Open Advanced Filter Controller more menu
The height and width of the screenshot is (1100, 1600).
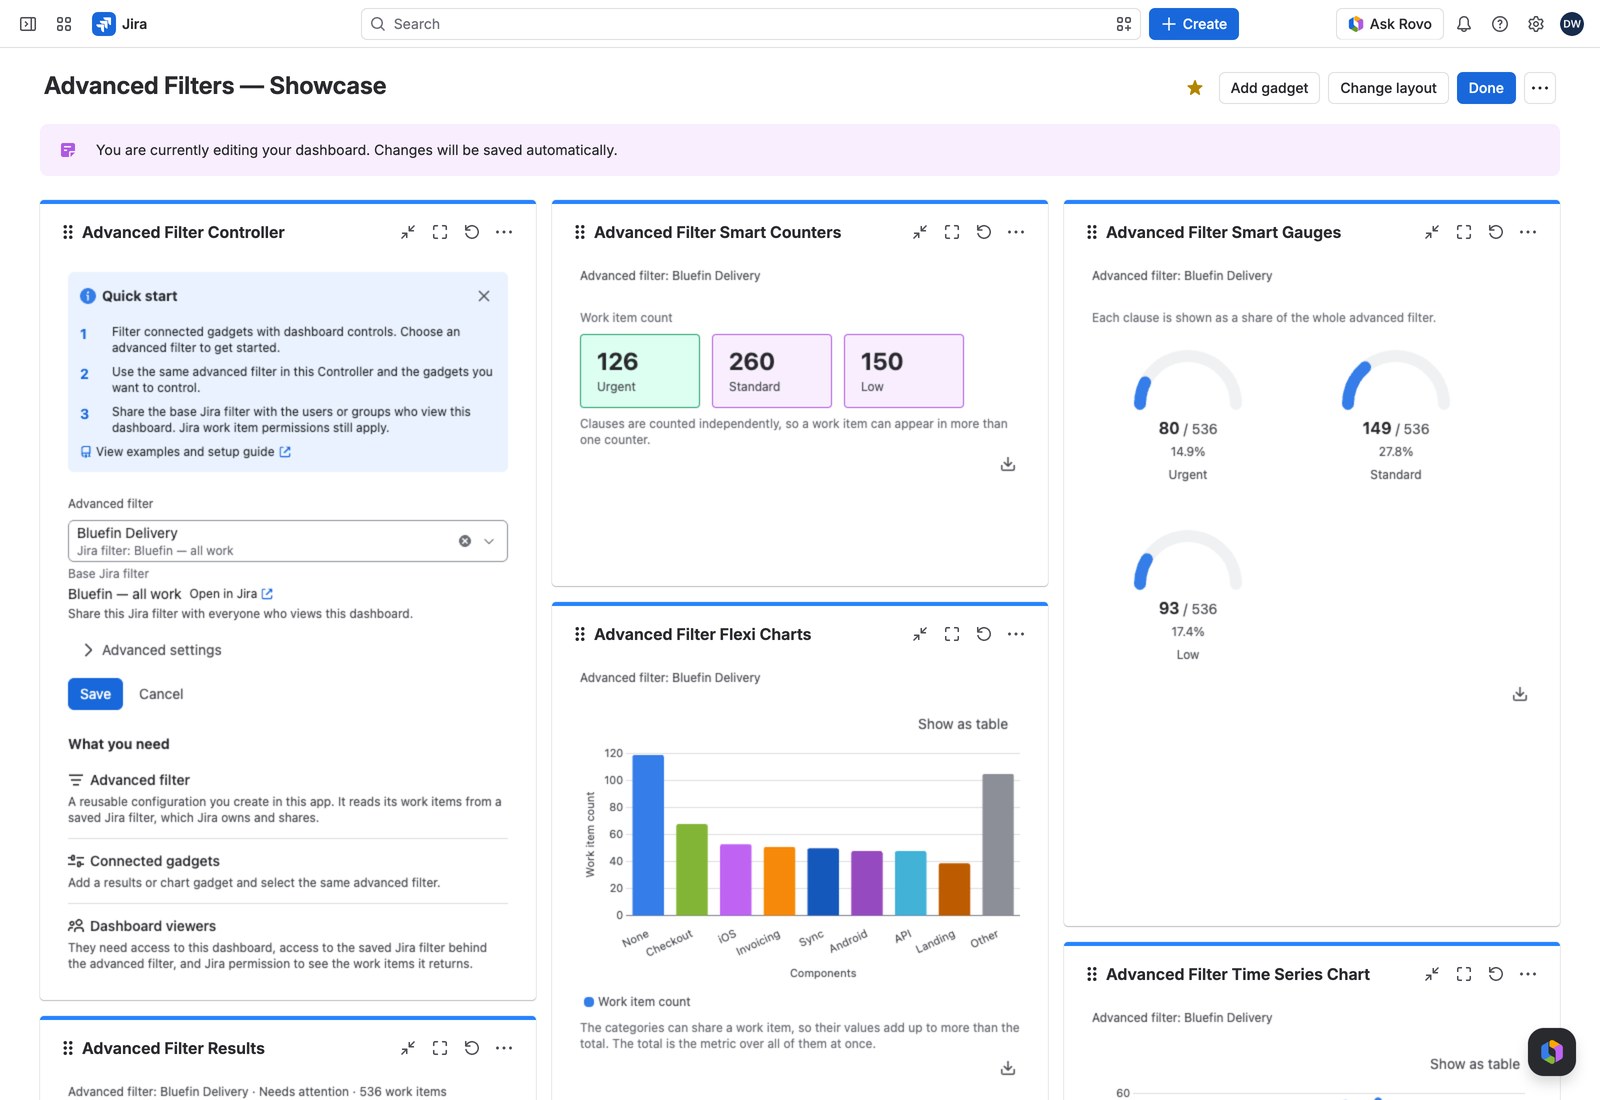504,232
